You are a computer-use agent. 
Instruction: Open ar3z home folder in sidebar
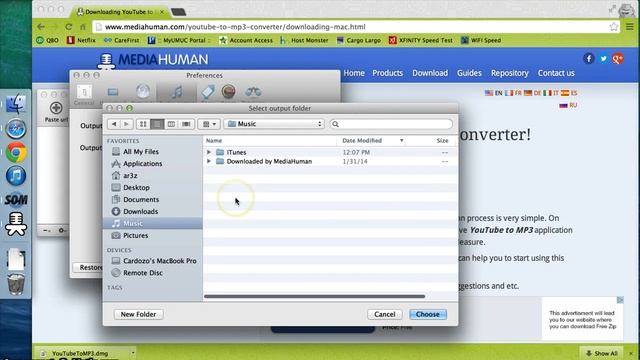130,176
